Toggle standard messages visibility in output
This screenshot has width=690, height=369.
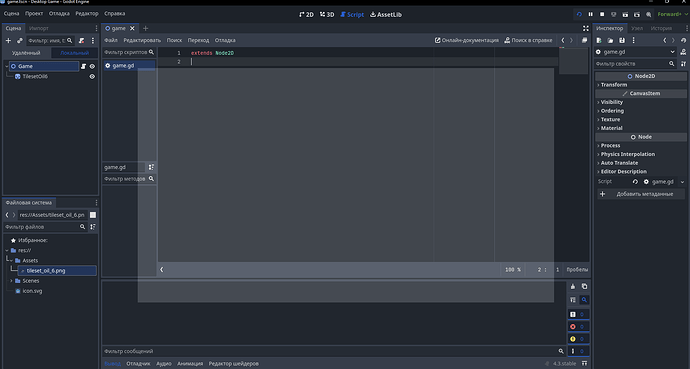pos(578,314)
